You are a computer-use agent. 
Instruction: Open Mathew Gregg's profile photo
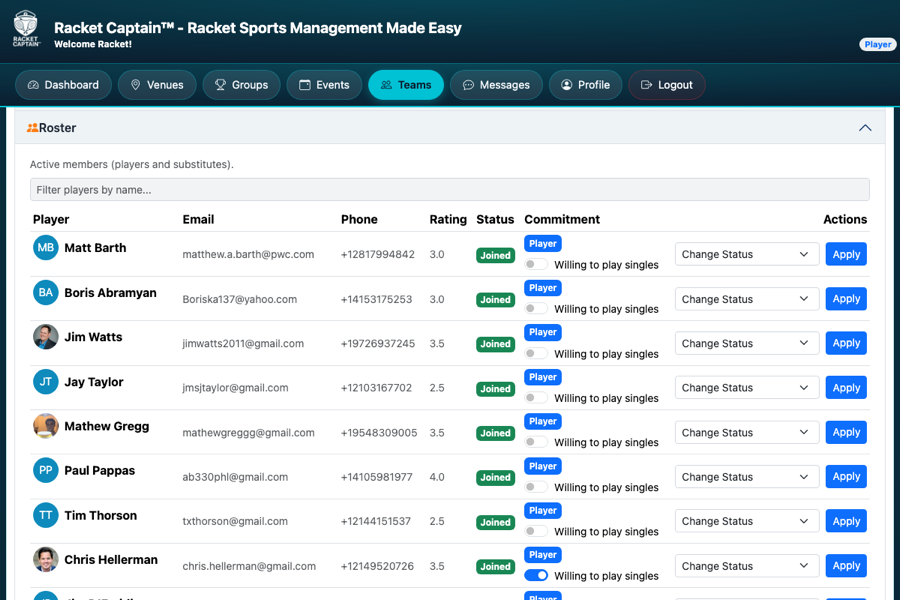tap(45, 425)
